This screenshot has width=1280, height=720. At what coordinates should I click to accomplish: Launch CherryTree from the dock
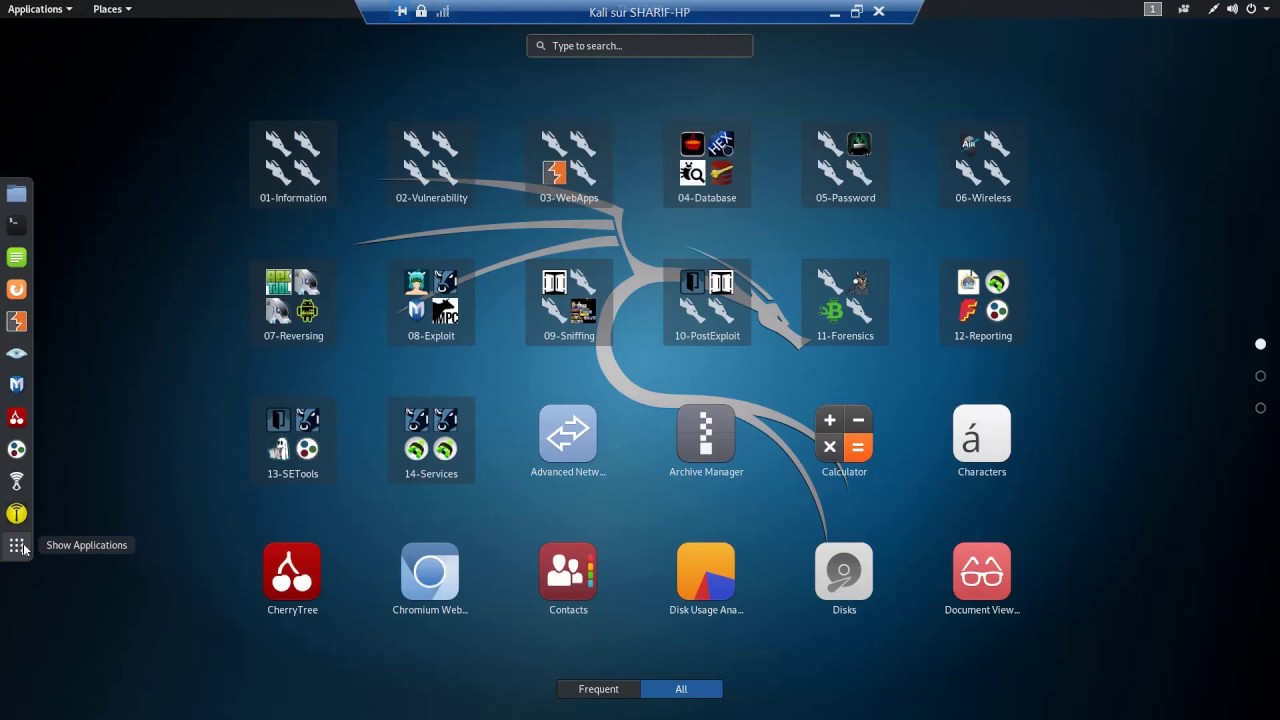pos(17,417)
